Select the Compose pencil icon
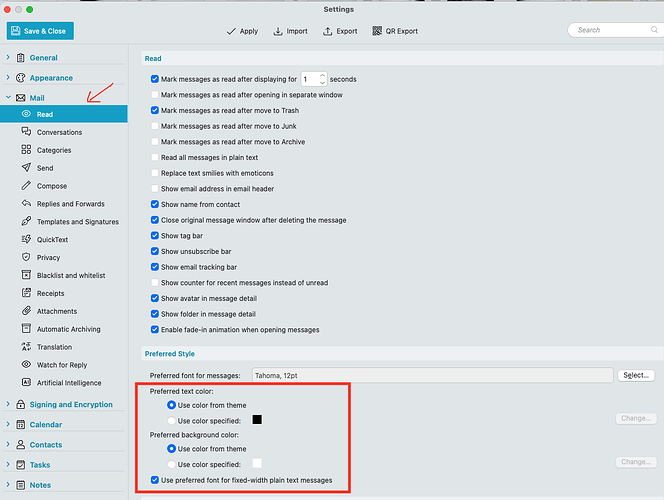The height and width of the screenshot is (500, 664). [x=26, y=186]
